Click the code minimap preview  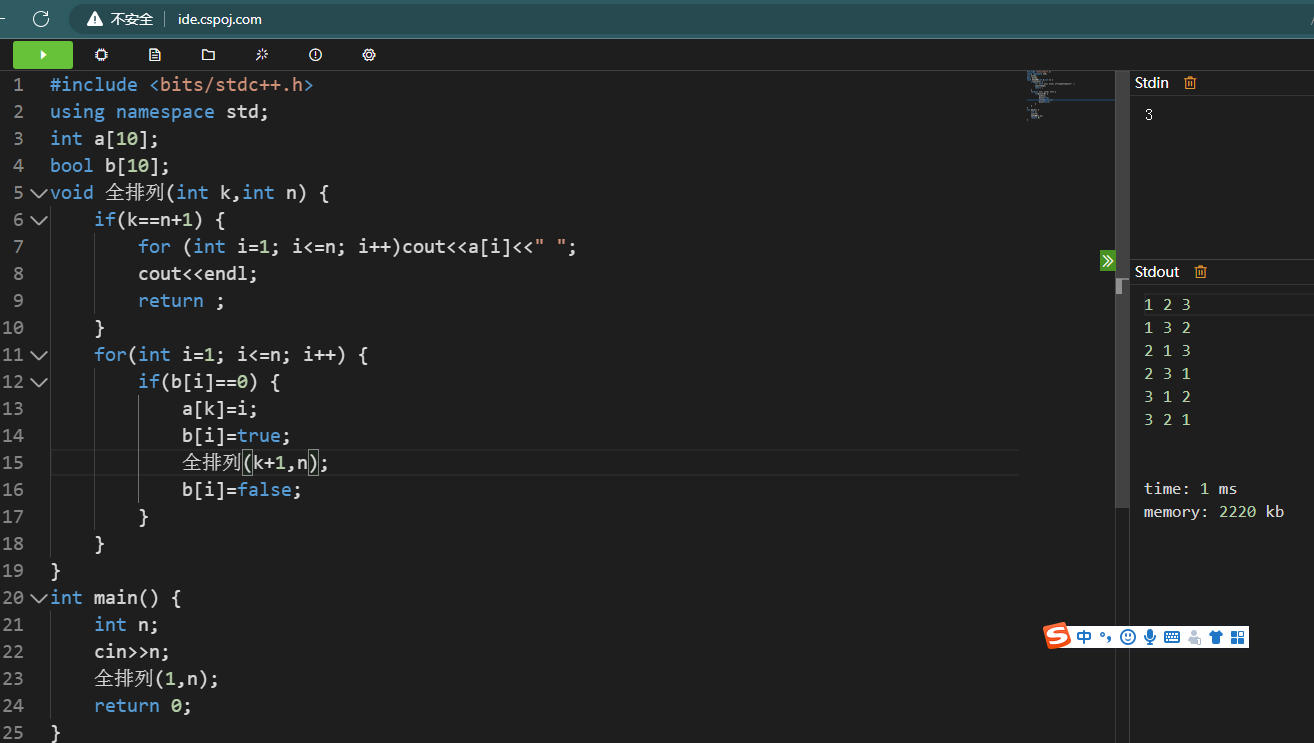click(1068, 96)
